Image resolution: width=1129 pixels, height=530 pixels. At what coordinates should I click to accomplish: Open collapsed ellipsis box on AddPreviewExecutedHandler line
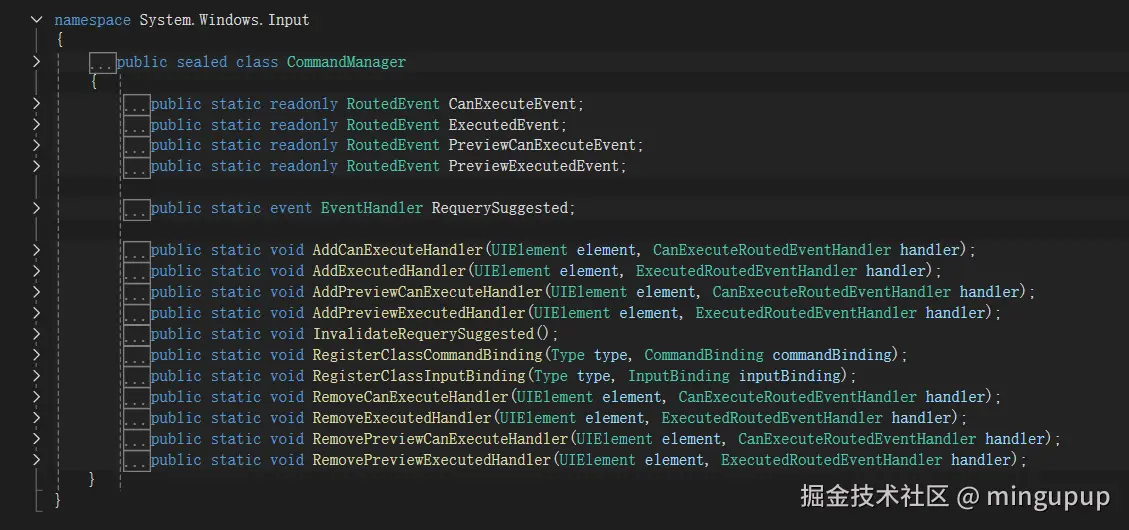coord(136,313)
